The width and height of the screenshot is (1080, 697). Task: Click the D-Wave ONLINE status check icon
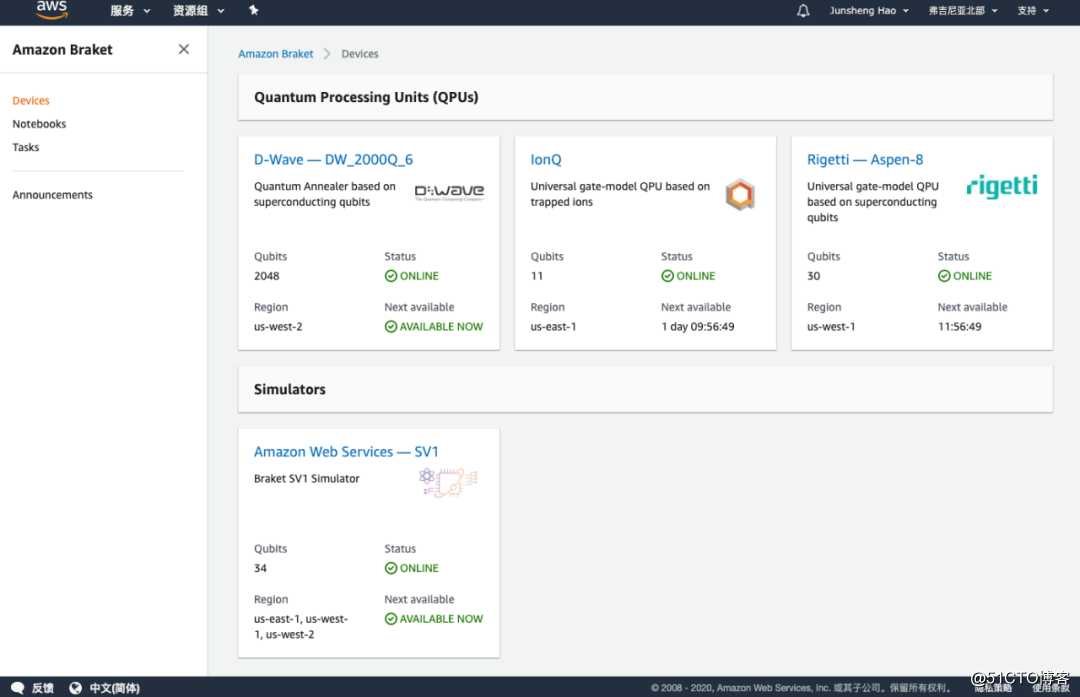391,275
